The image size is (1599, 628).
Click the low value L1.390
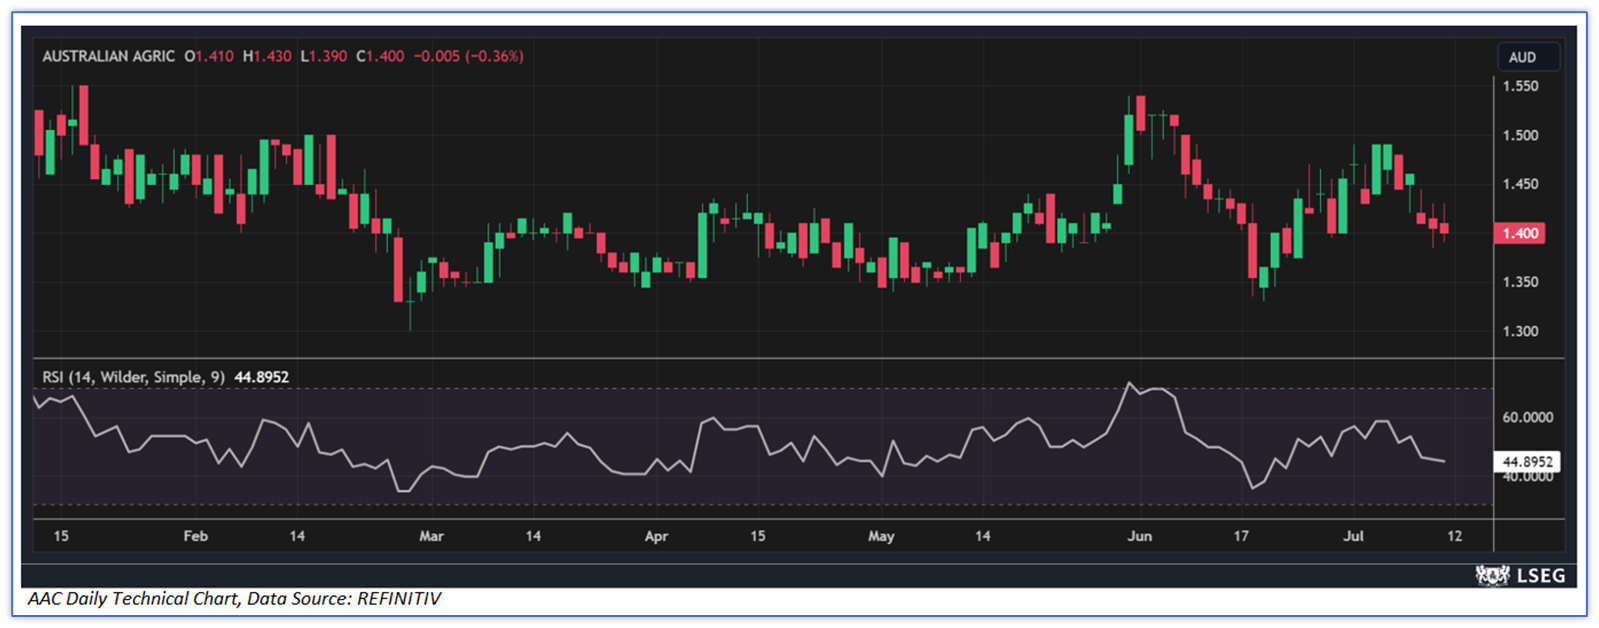pos(324,56)
